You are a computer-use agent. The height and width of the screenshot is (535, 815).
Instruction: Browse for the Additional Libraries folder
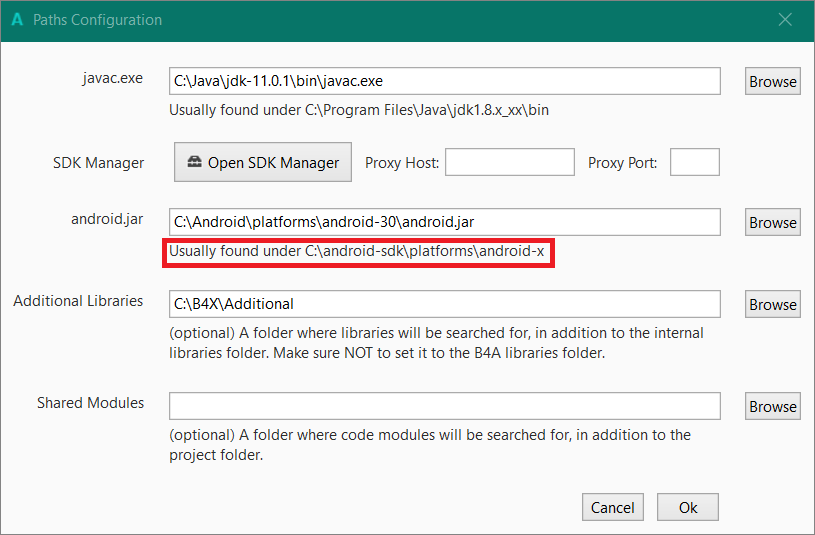coord(772,305)
